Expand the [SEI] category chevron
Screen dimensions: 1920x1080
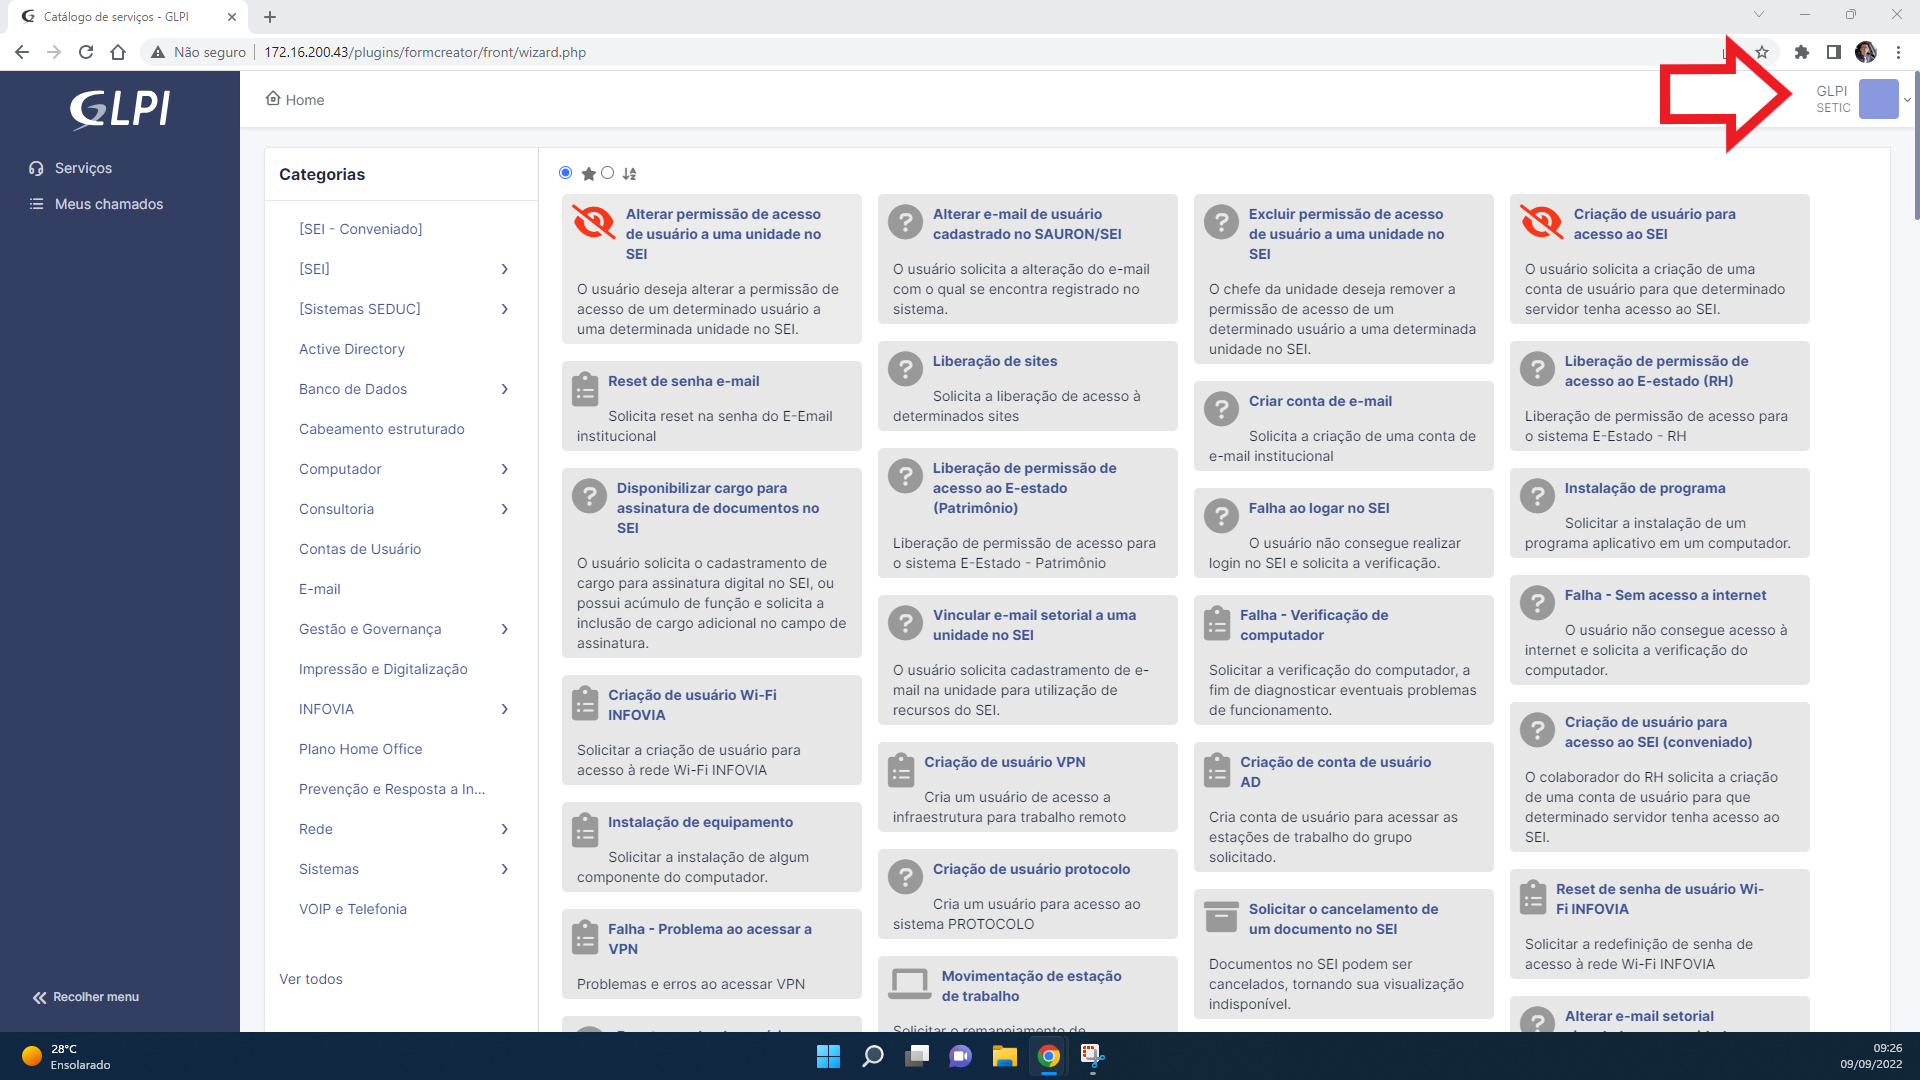pyautogui.click(x=505, y=268)
